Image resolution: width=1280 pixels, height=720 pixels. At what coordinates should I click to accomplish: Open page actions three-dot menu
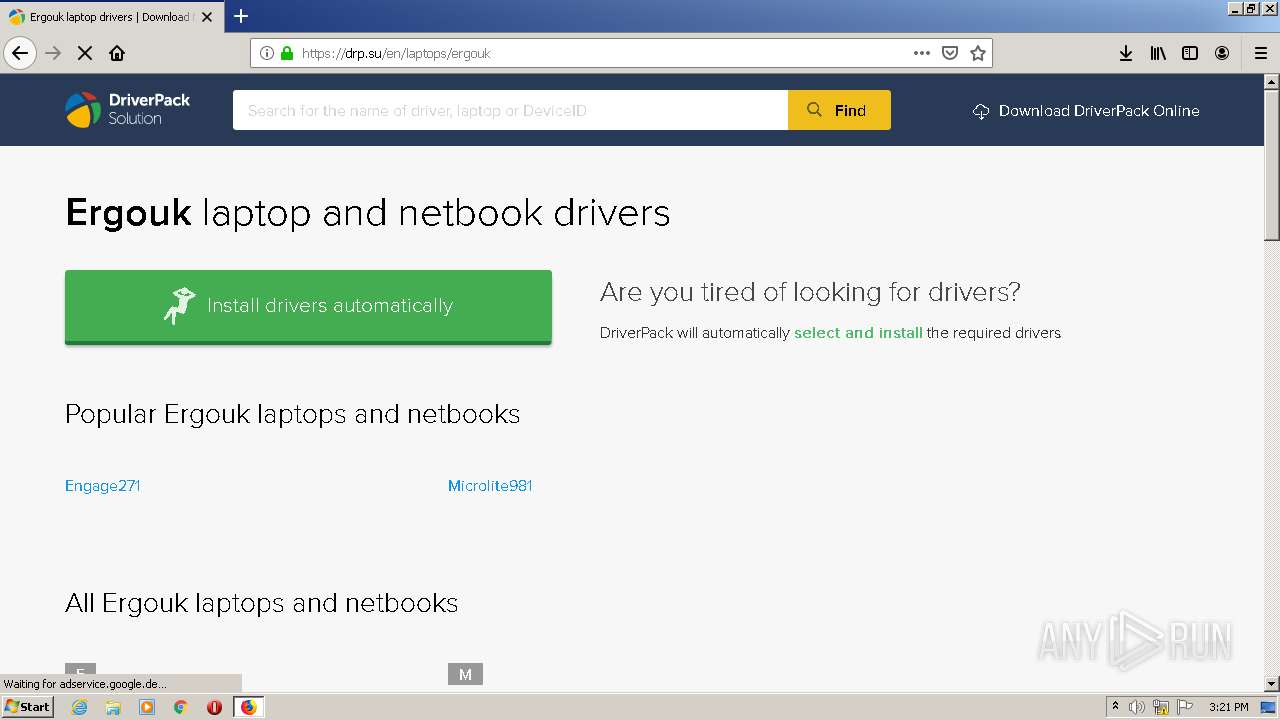click(922, 53)
